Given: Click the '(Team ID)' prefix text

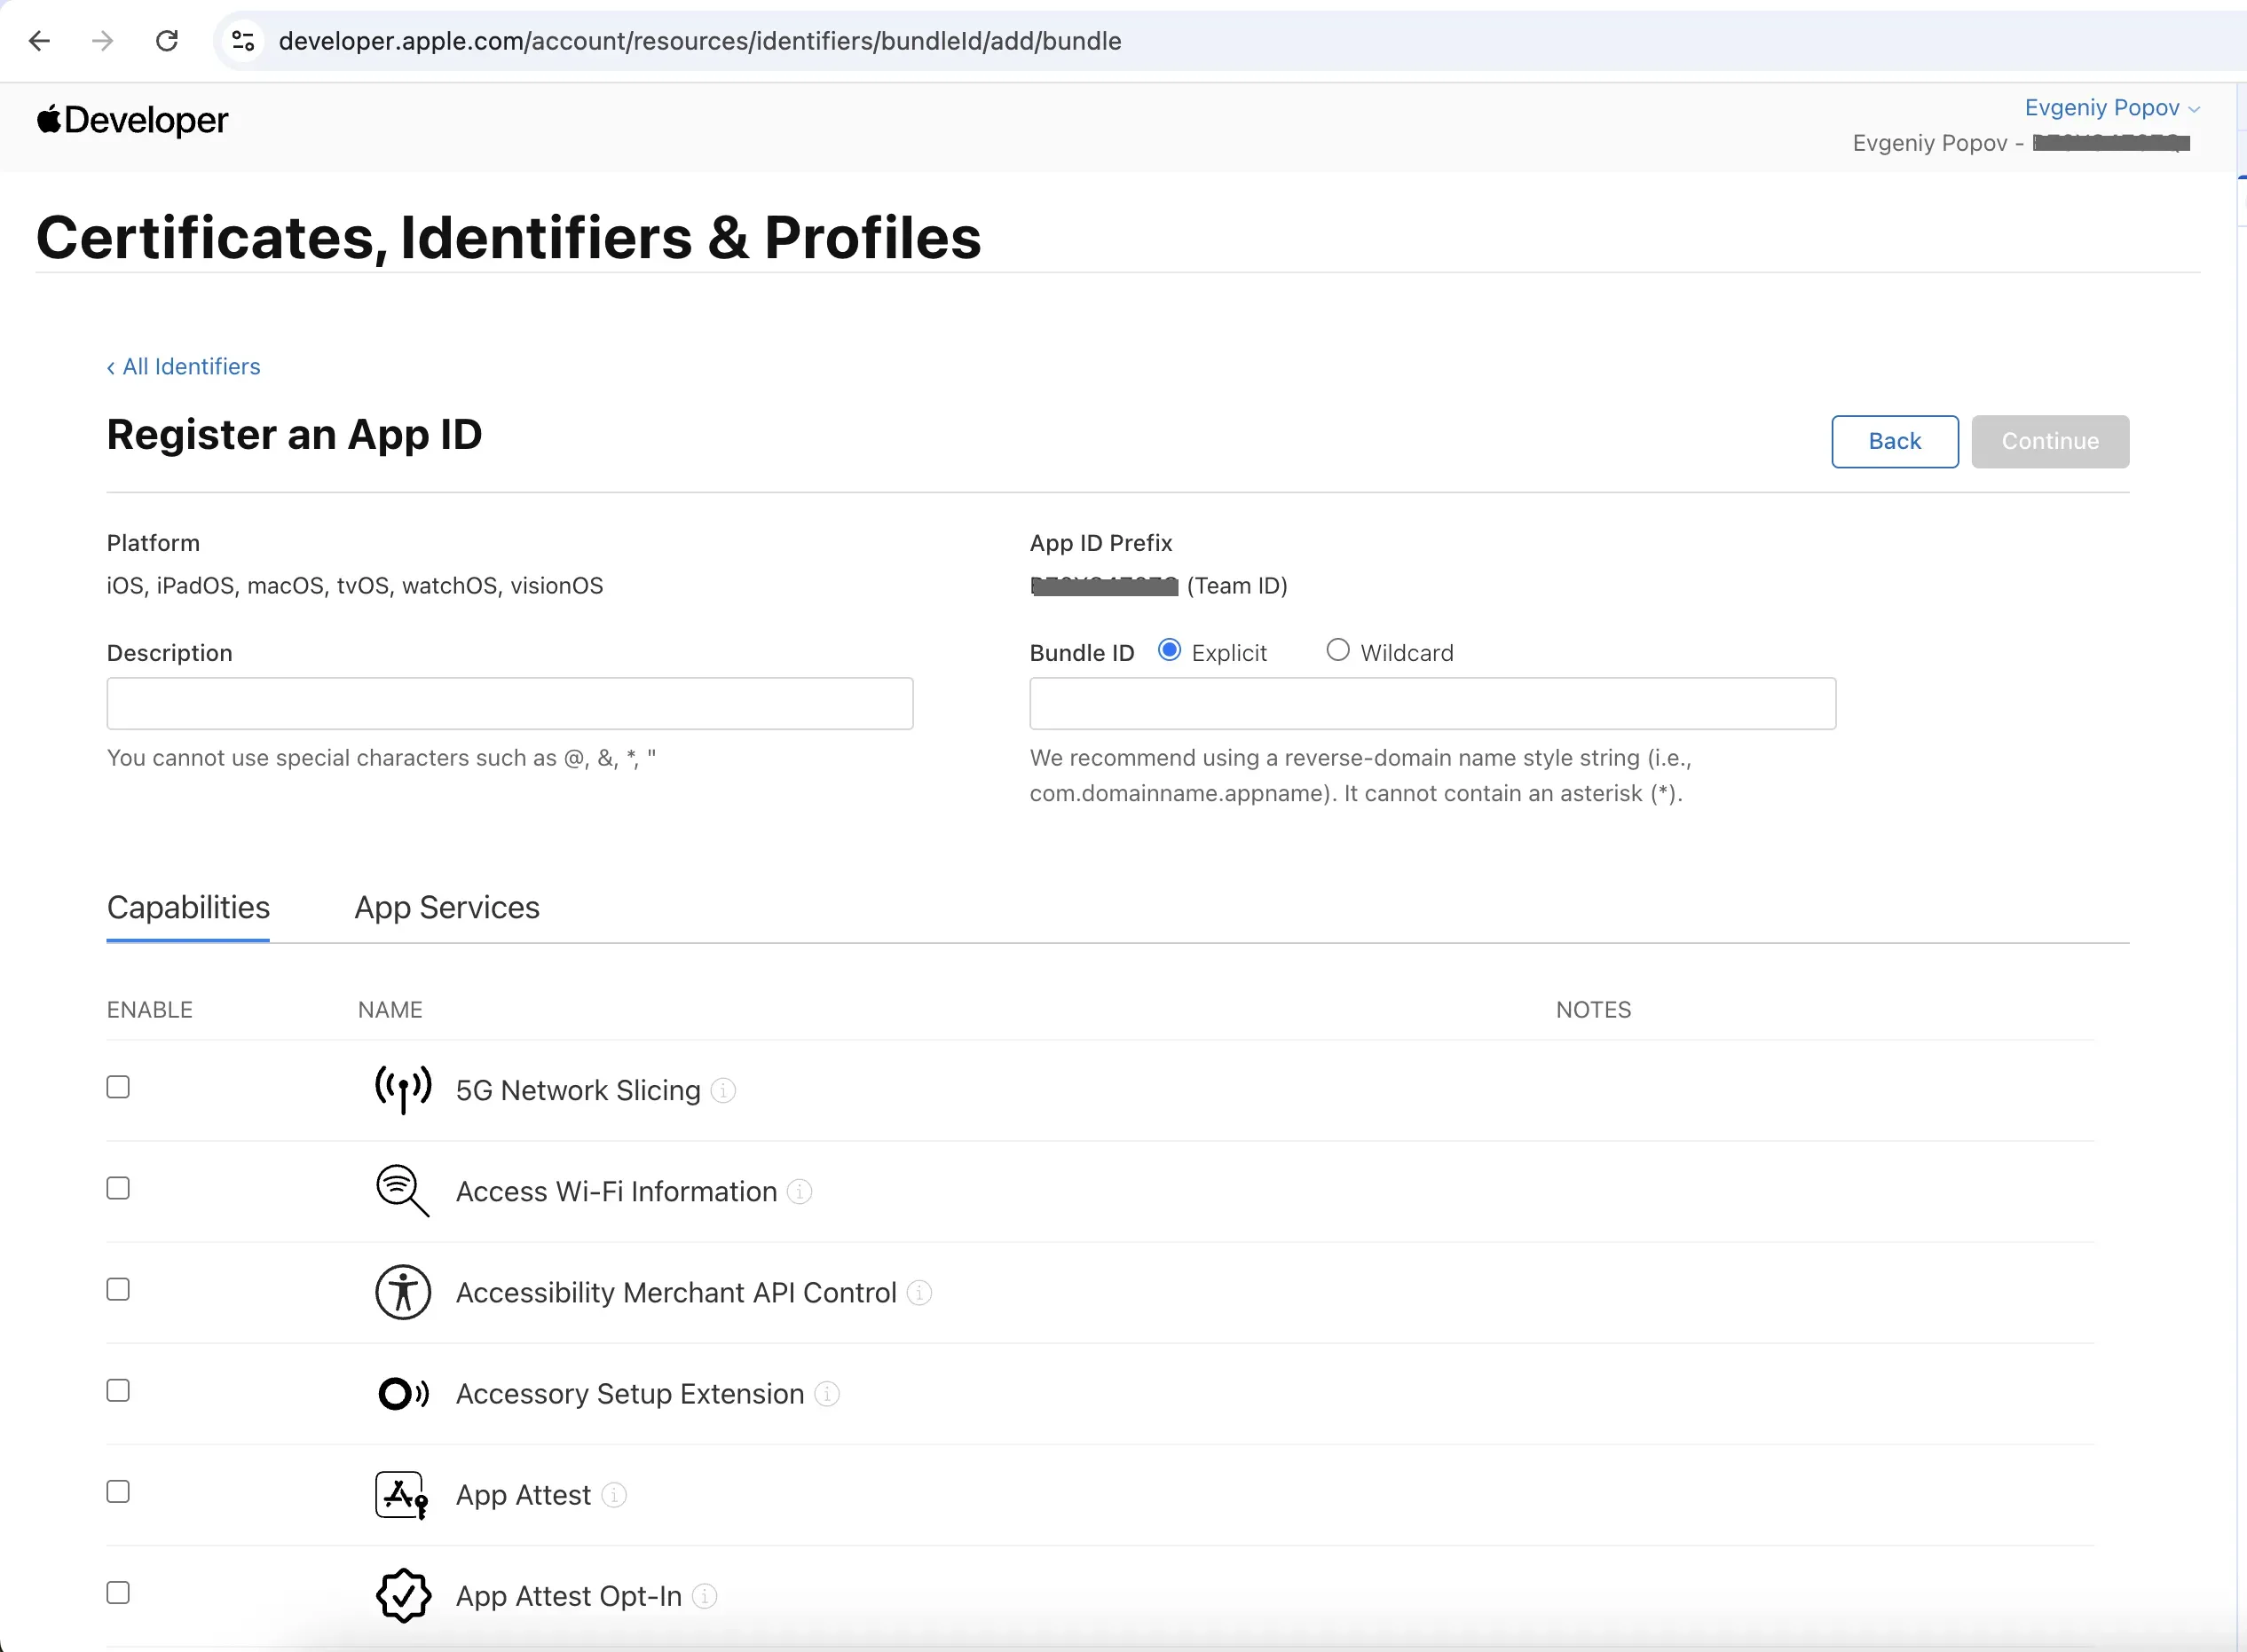Looking at the screenshot, I should 1237,585.
